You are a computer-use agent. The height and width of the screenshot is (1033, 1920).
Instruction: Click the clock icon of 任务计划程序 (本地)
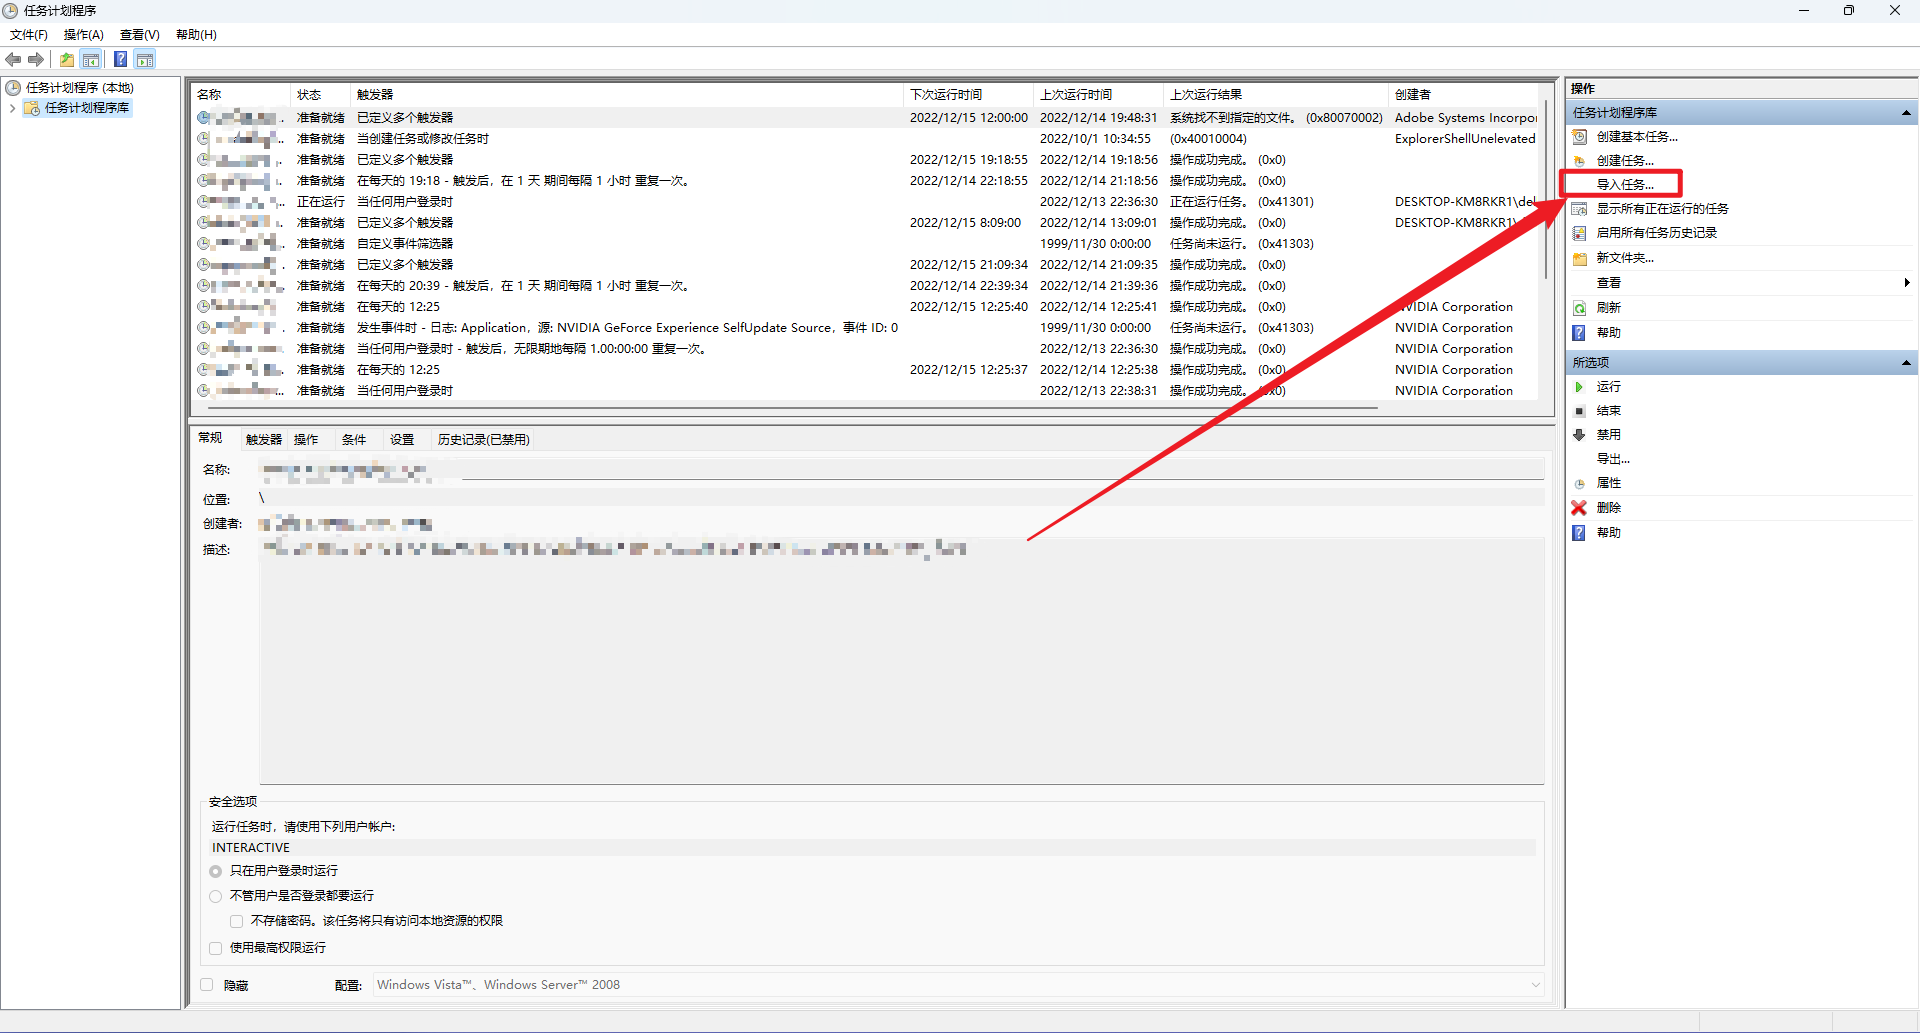coord(13,88)
